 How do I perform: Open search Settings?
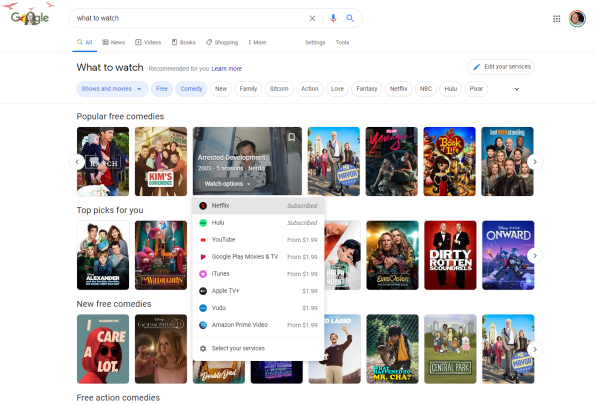click(x=315, y=43)
